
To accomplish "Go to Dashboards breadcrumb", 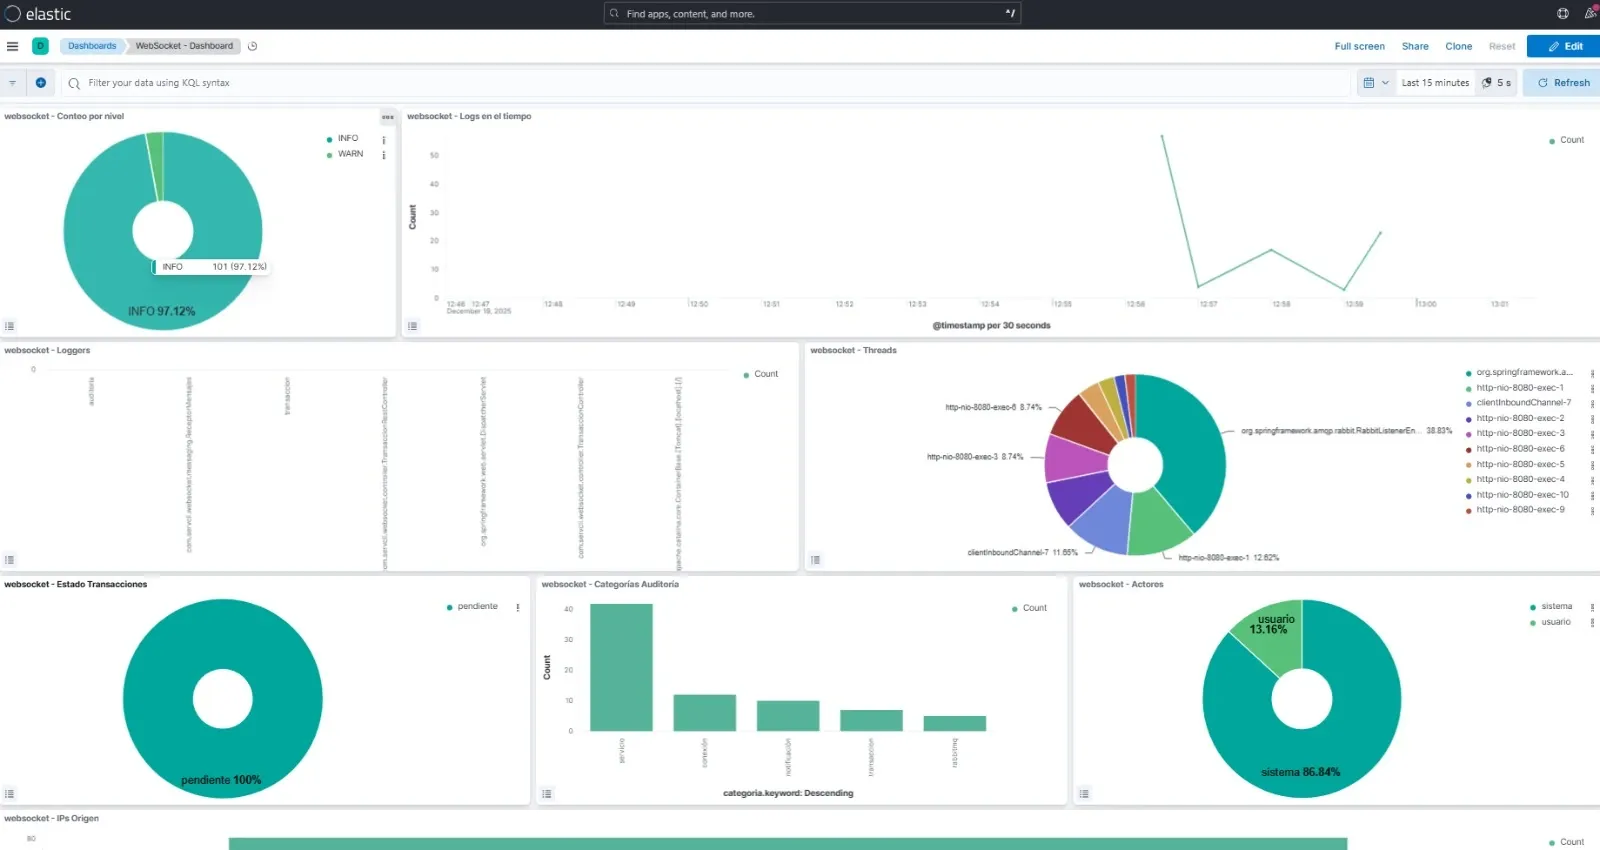I will [92, 46].
